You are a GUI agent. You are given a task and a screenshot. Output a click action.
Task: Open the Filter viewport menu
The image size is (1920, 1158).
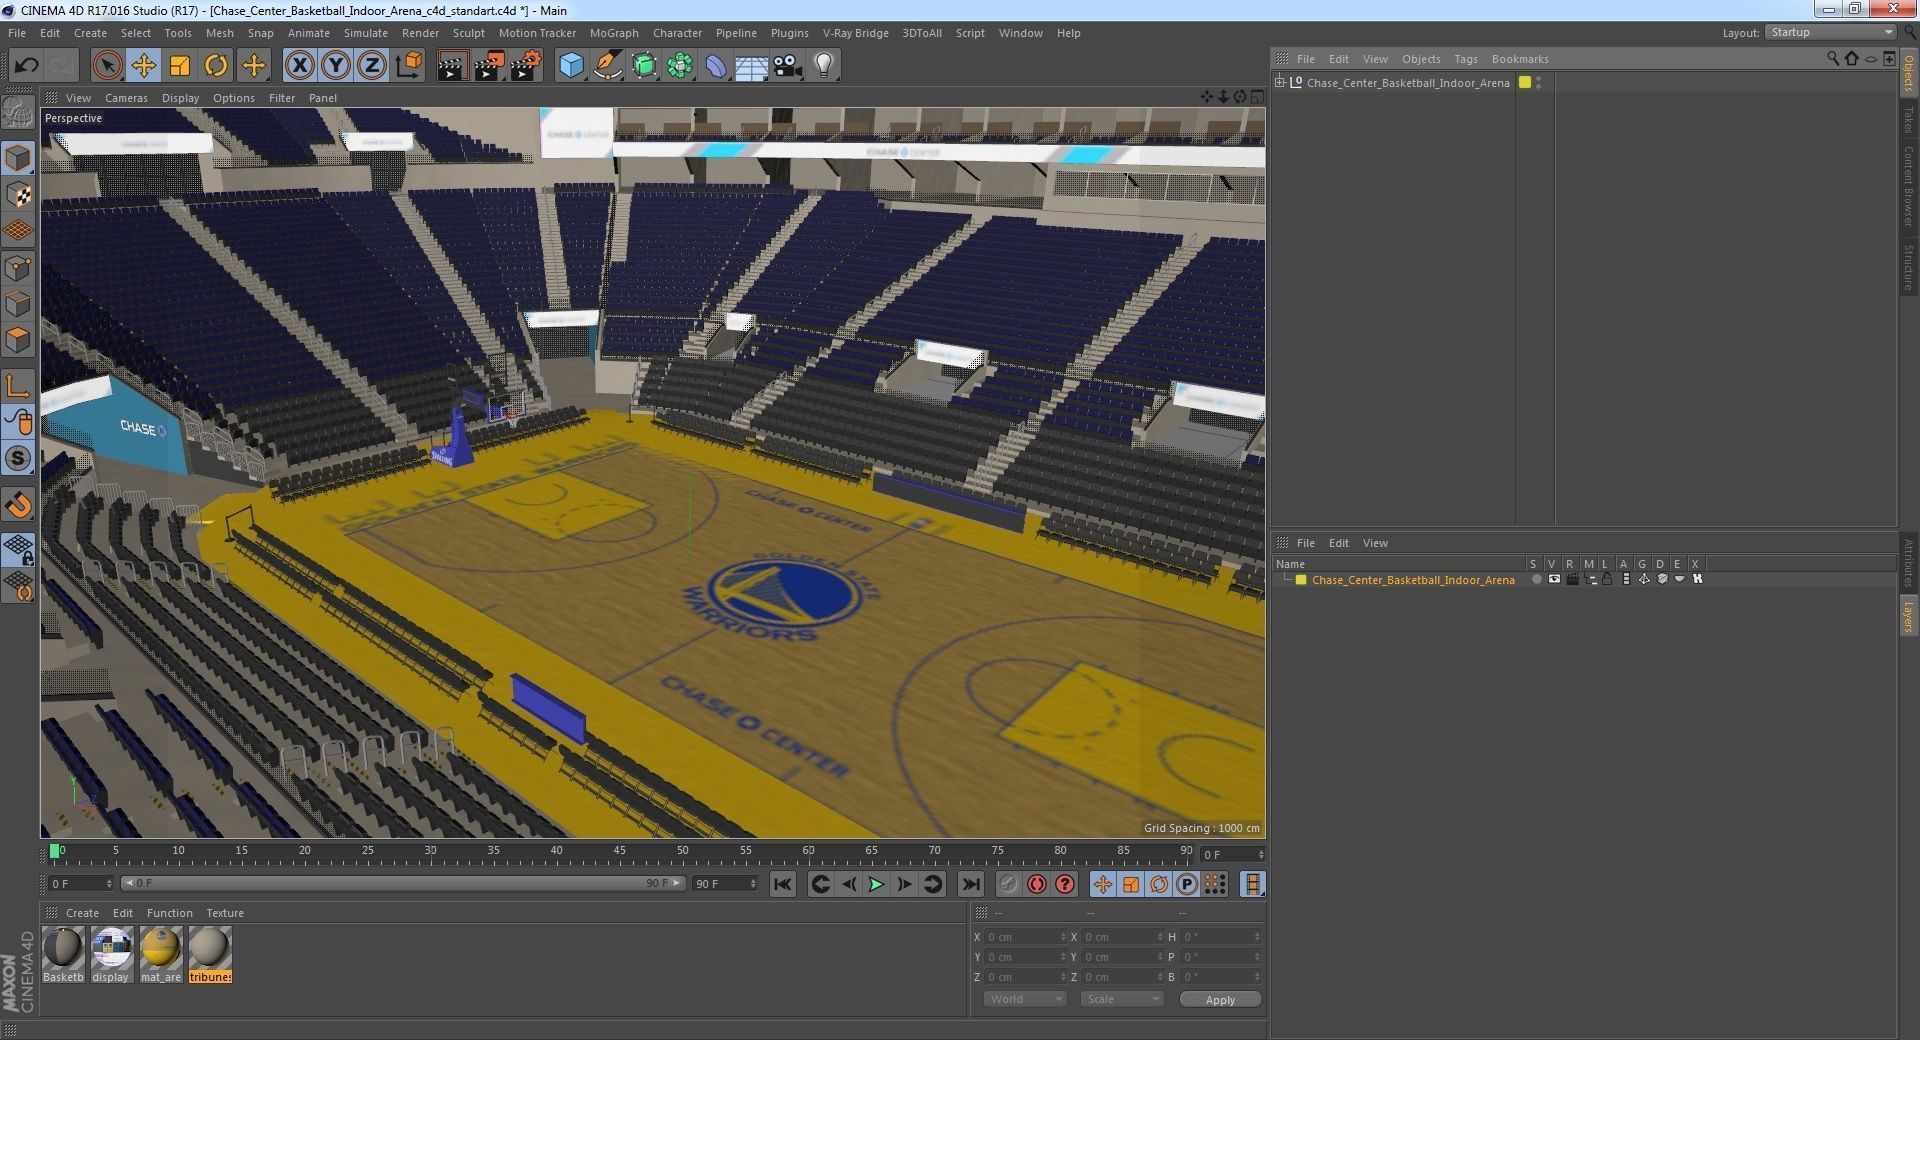[282, 98]
